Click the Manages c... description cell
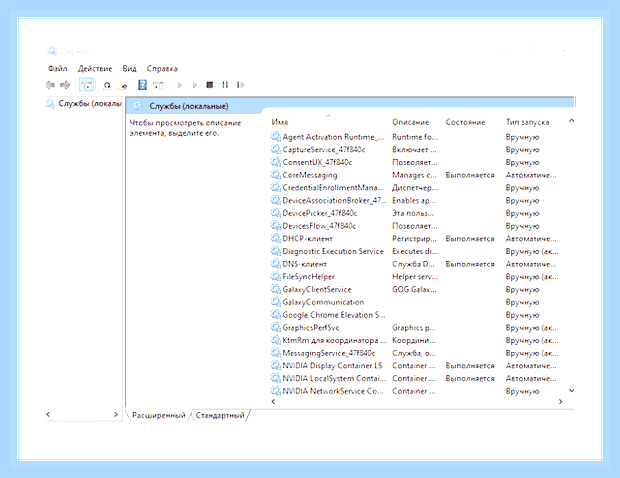The image size is (620, 478). point(414,175)
